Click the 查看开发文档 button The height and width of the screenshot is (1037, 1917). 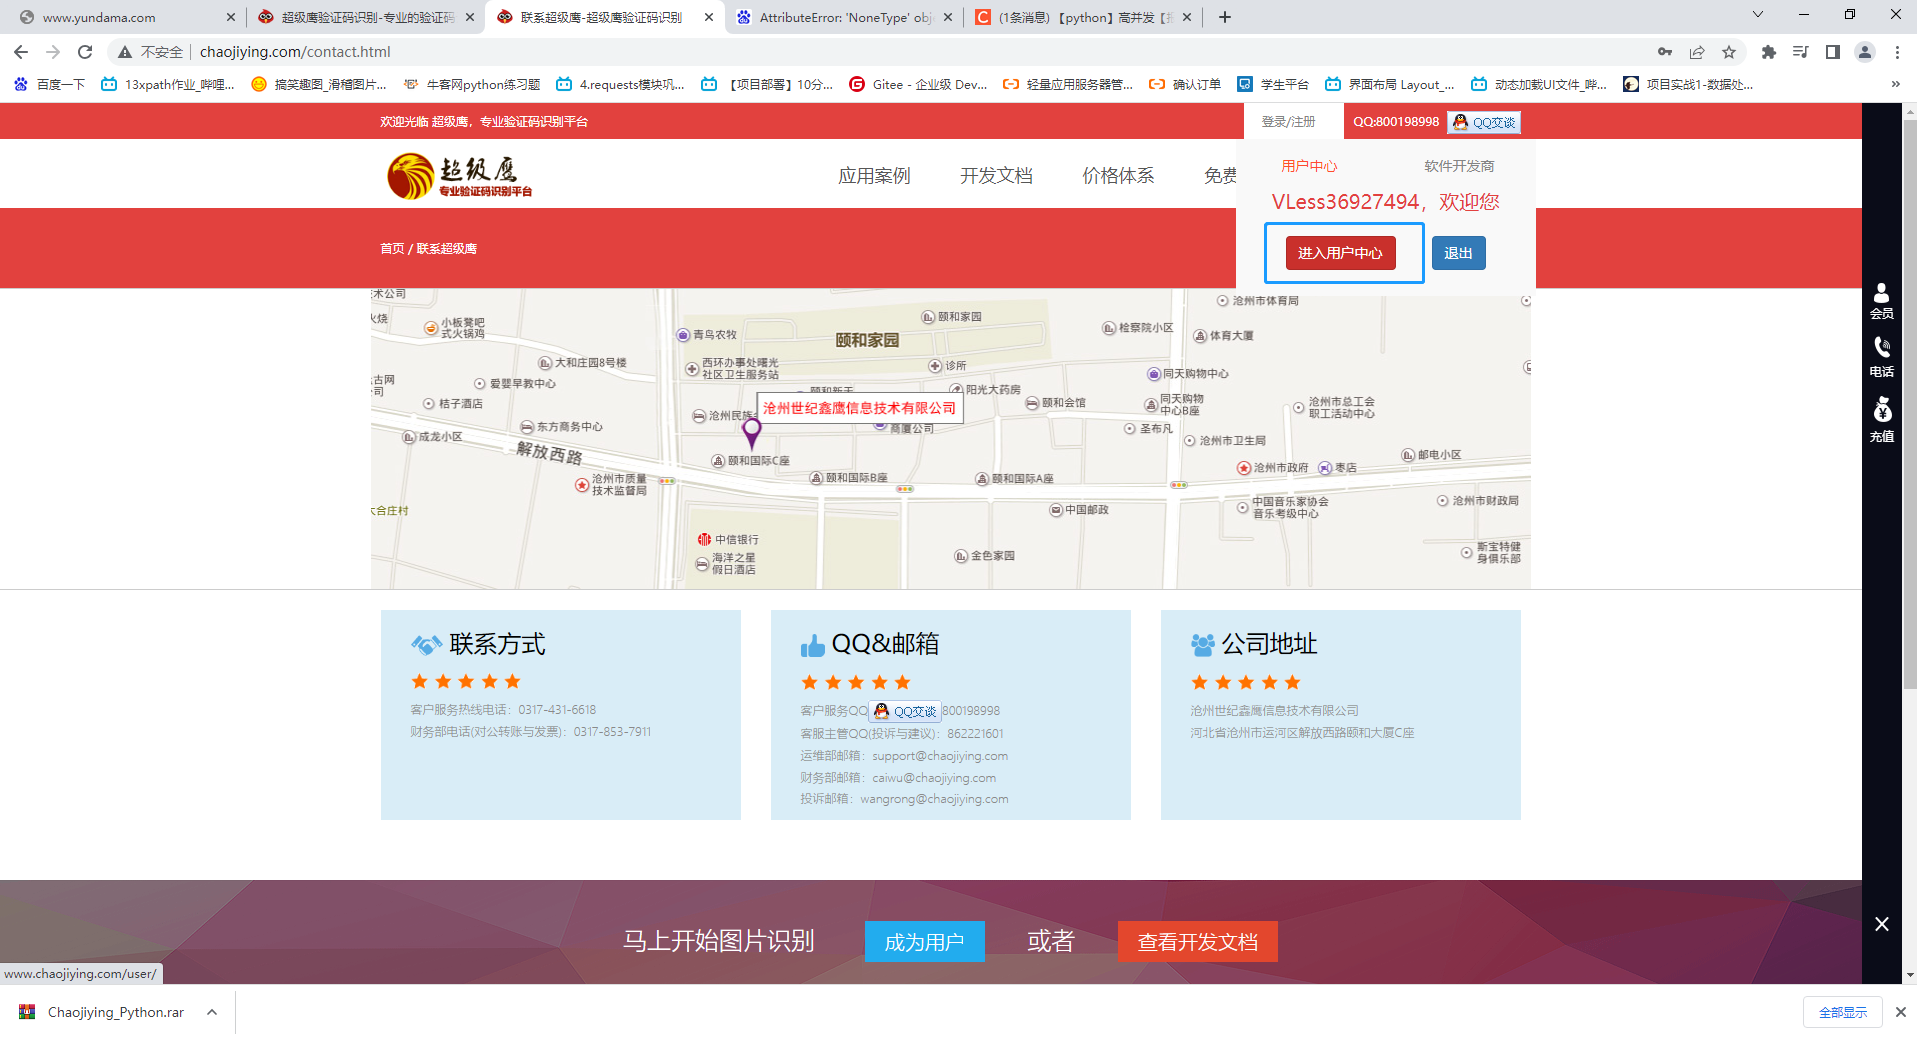[1197, 941]
